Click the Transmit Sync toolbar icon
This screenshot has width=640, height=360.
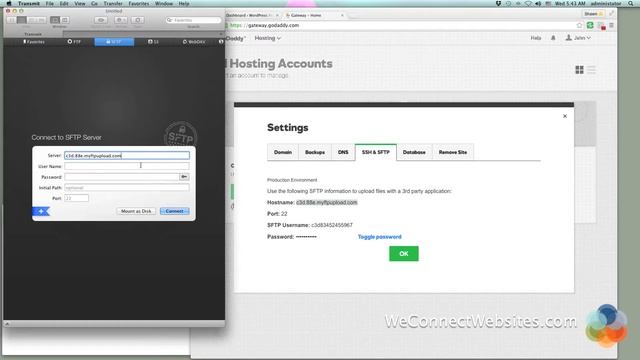point(138,20)
